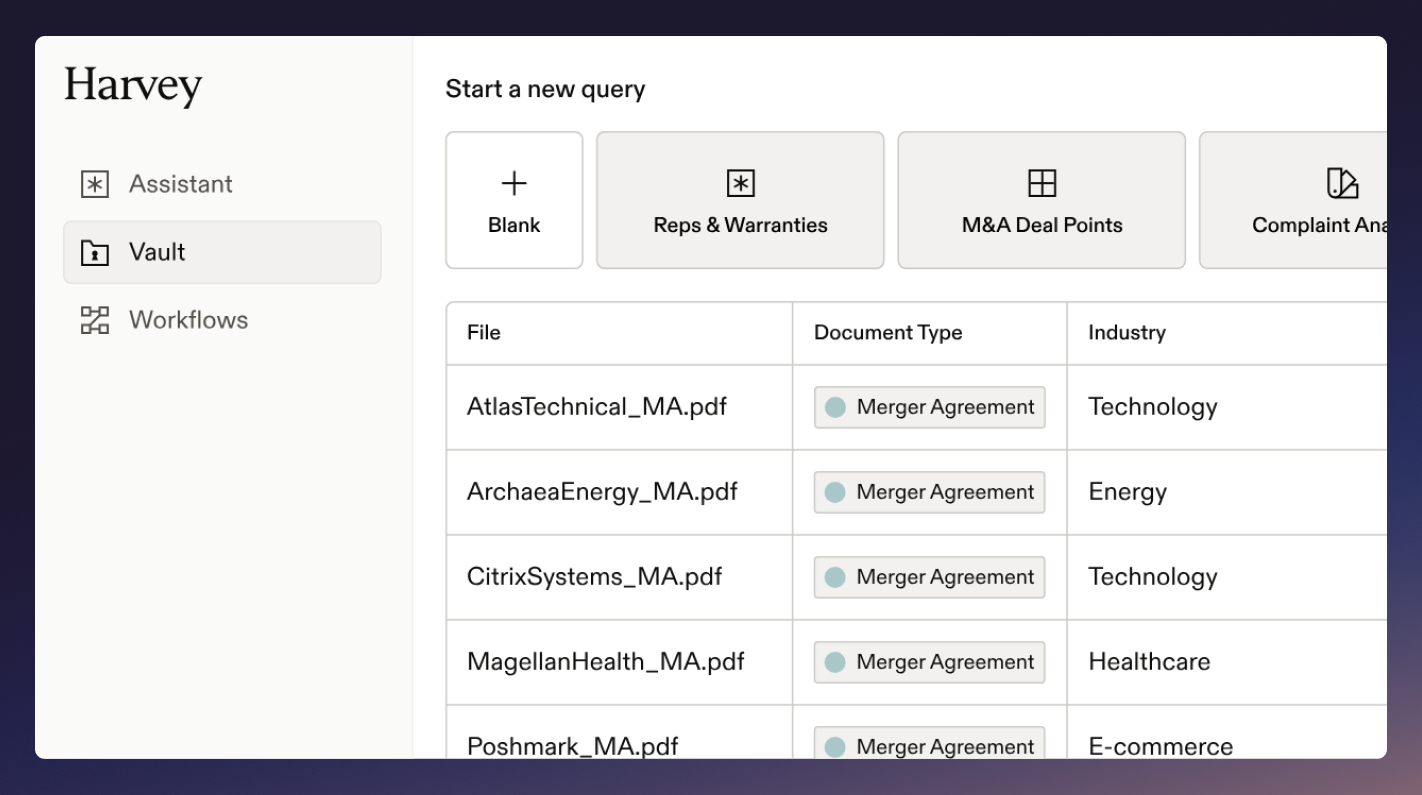The image size is (1422, 795).
Task: Open the M&A Deal Points template
Action: coord(1041,199)
